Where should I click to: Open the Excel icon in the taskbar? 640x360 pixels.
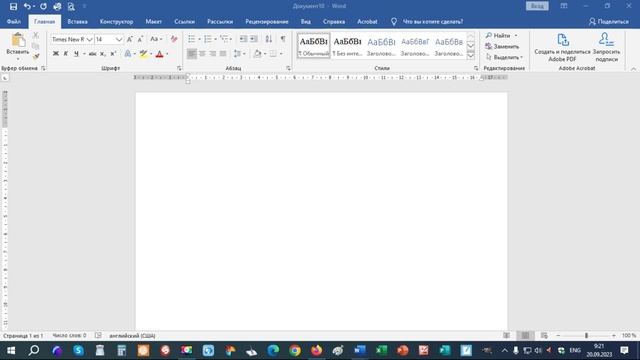pyautogui.click(x=381, y=350)
